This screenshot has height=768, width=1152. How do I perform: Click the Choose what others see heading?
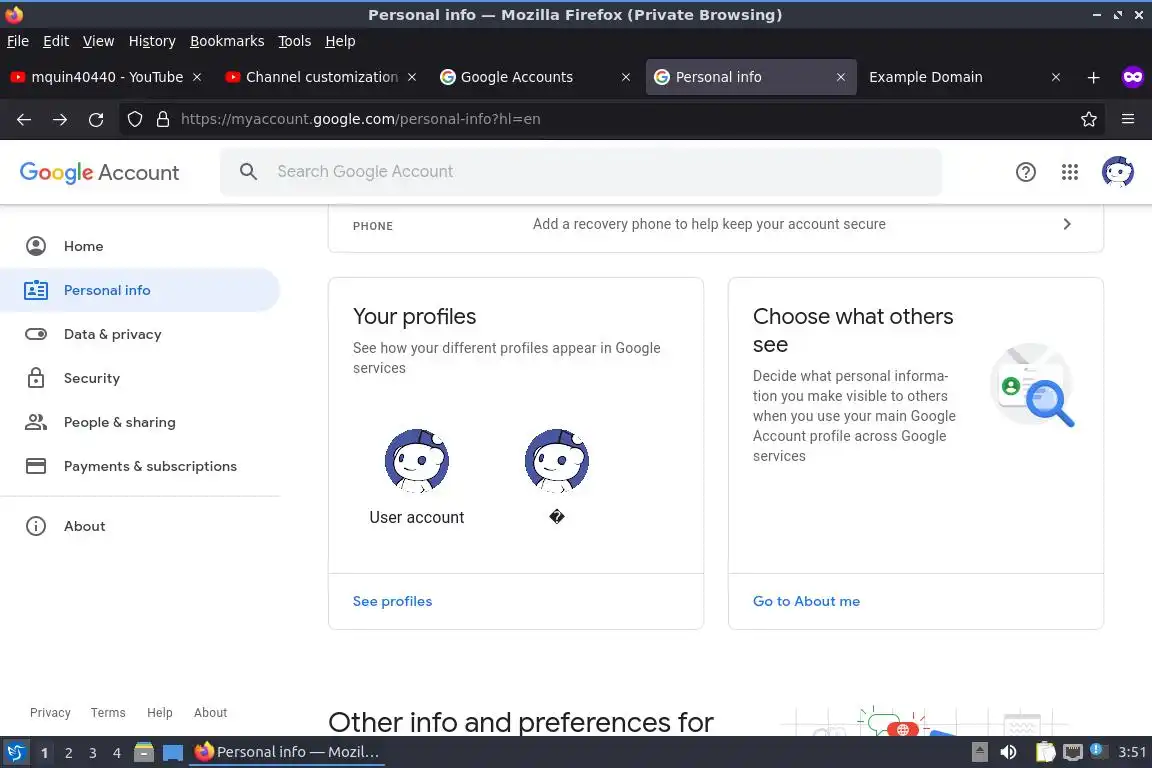853,330
